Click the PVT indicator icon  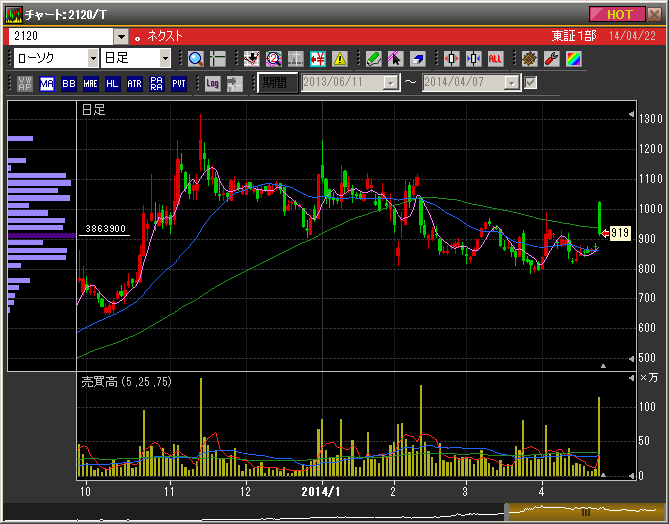(179, 83)
